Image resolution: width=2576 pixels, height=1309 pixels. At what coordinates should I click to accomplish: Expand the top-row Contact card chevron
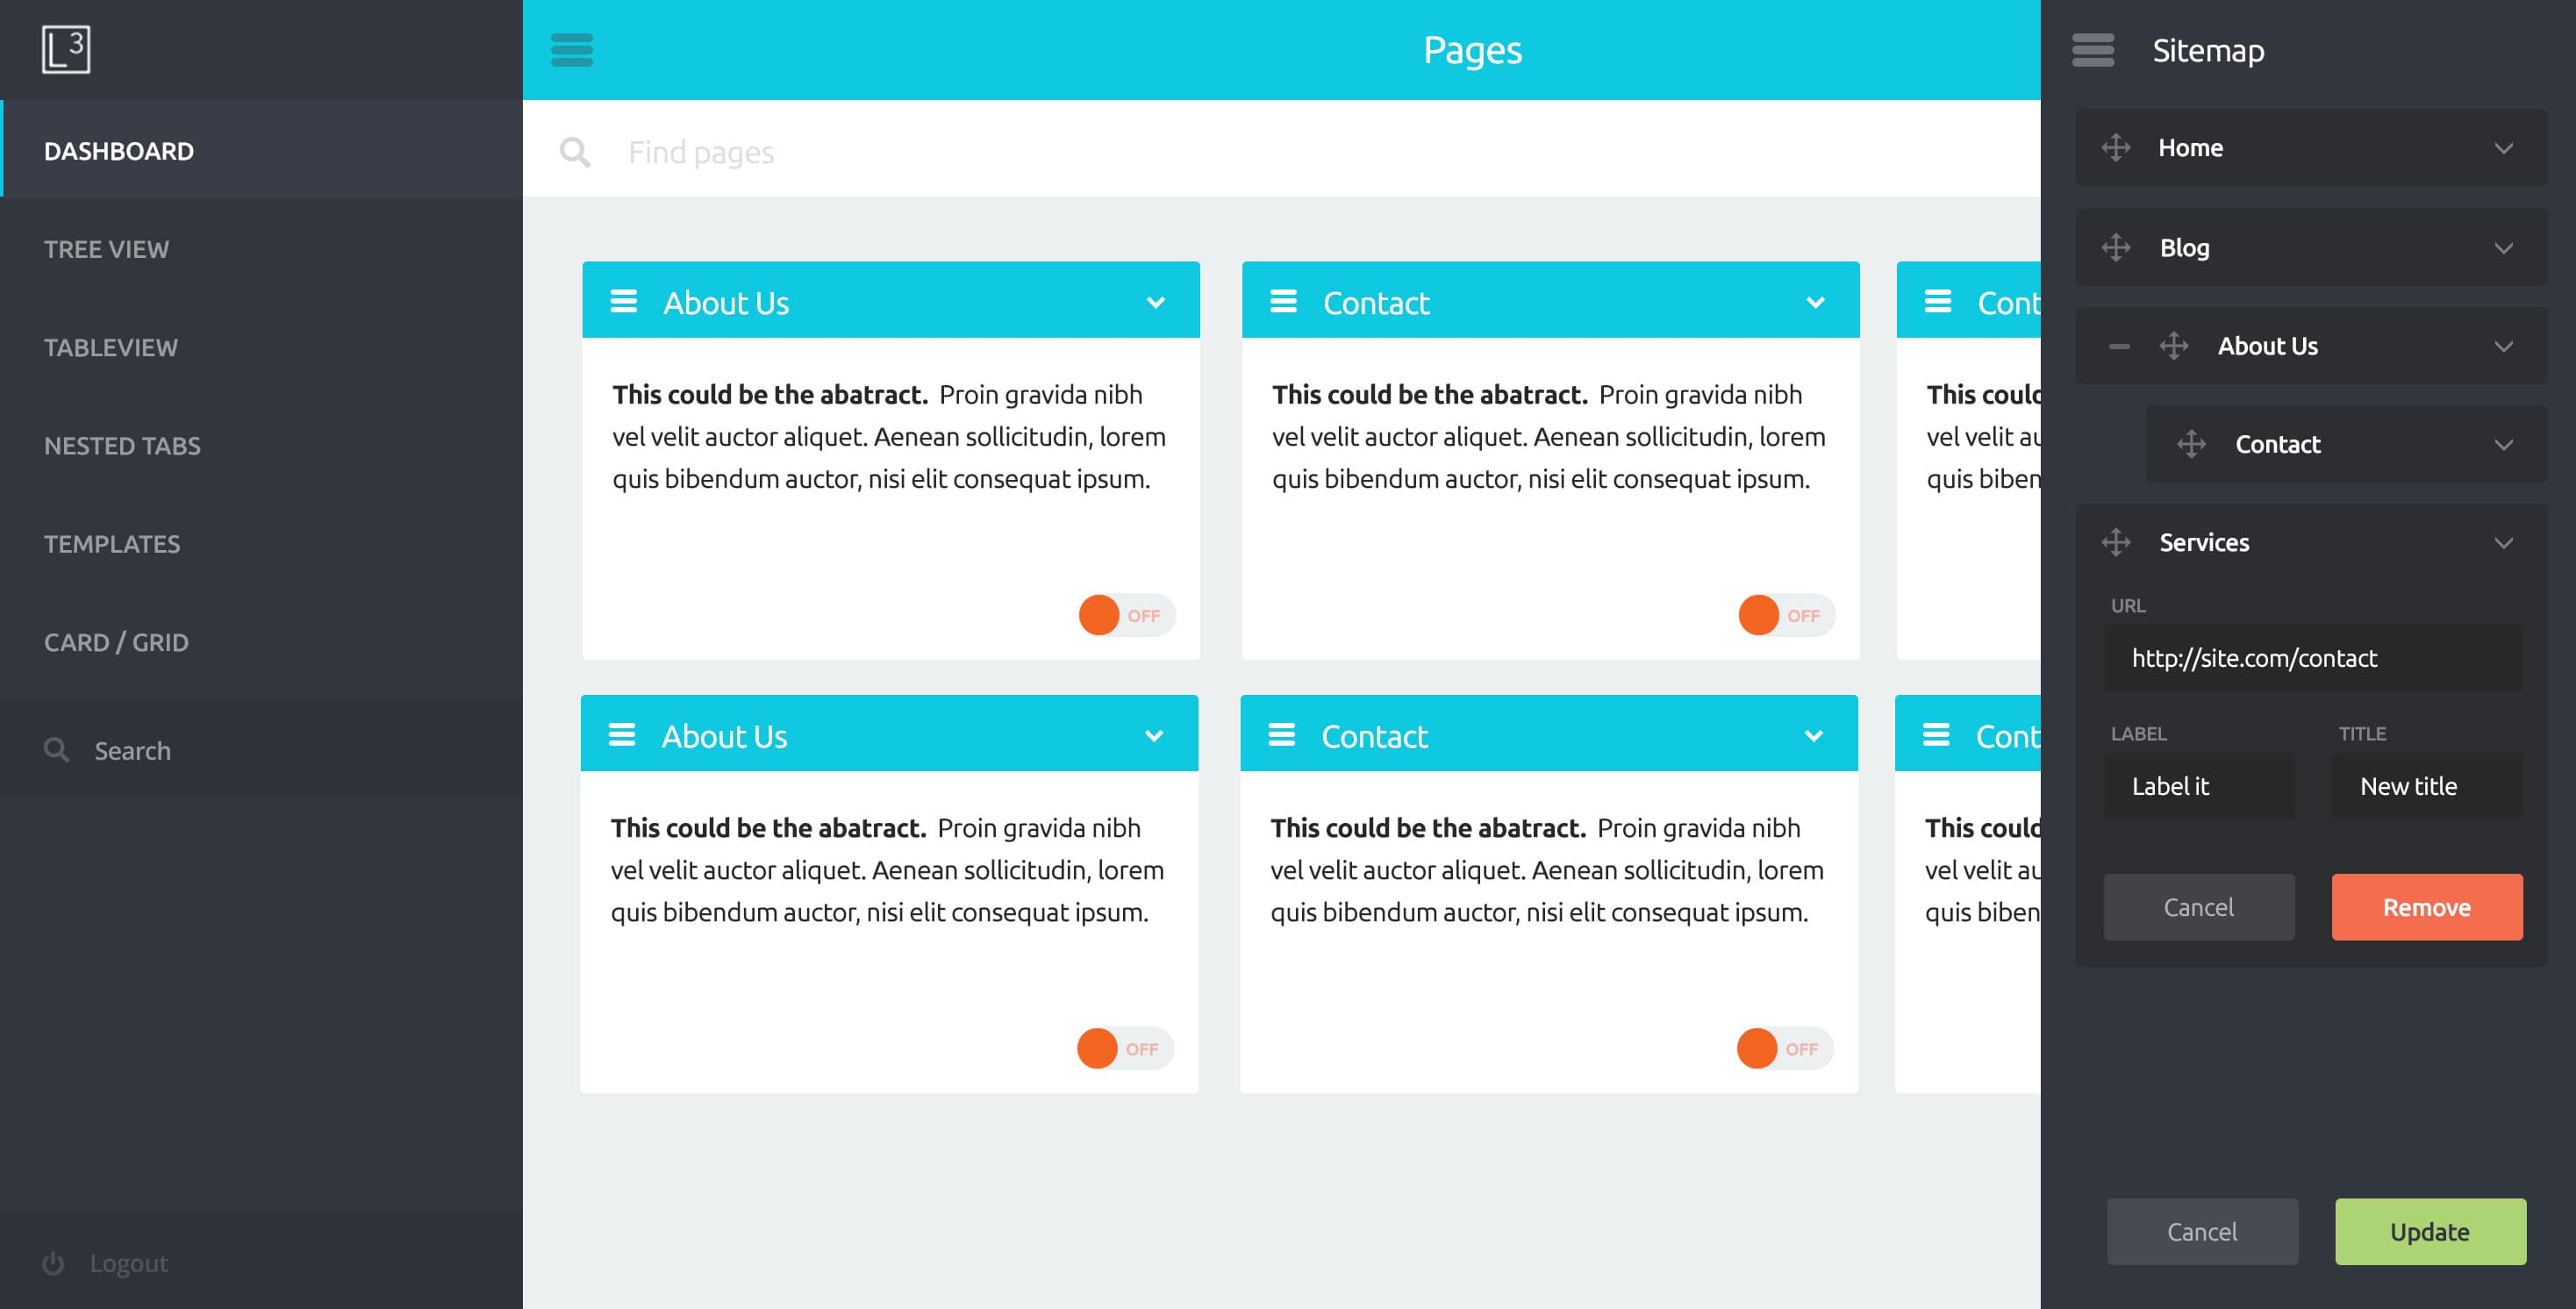pyautogui.click(x=1816, y=302)
